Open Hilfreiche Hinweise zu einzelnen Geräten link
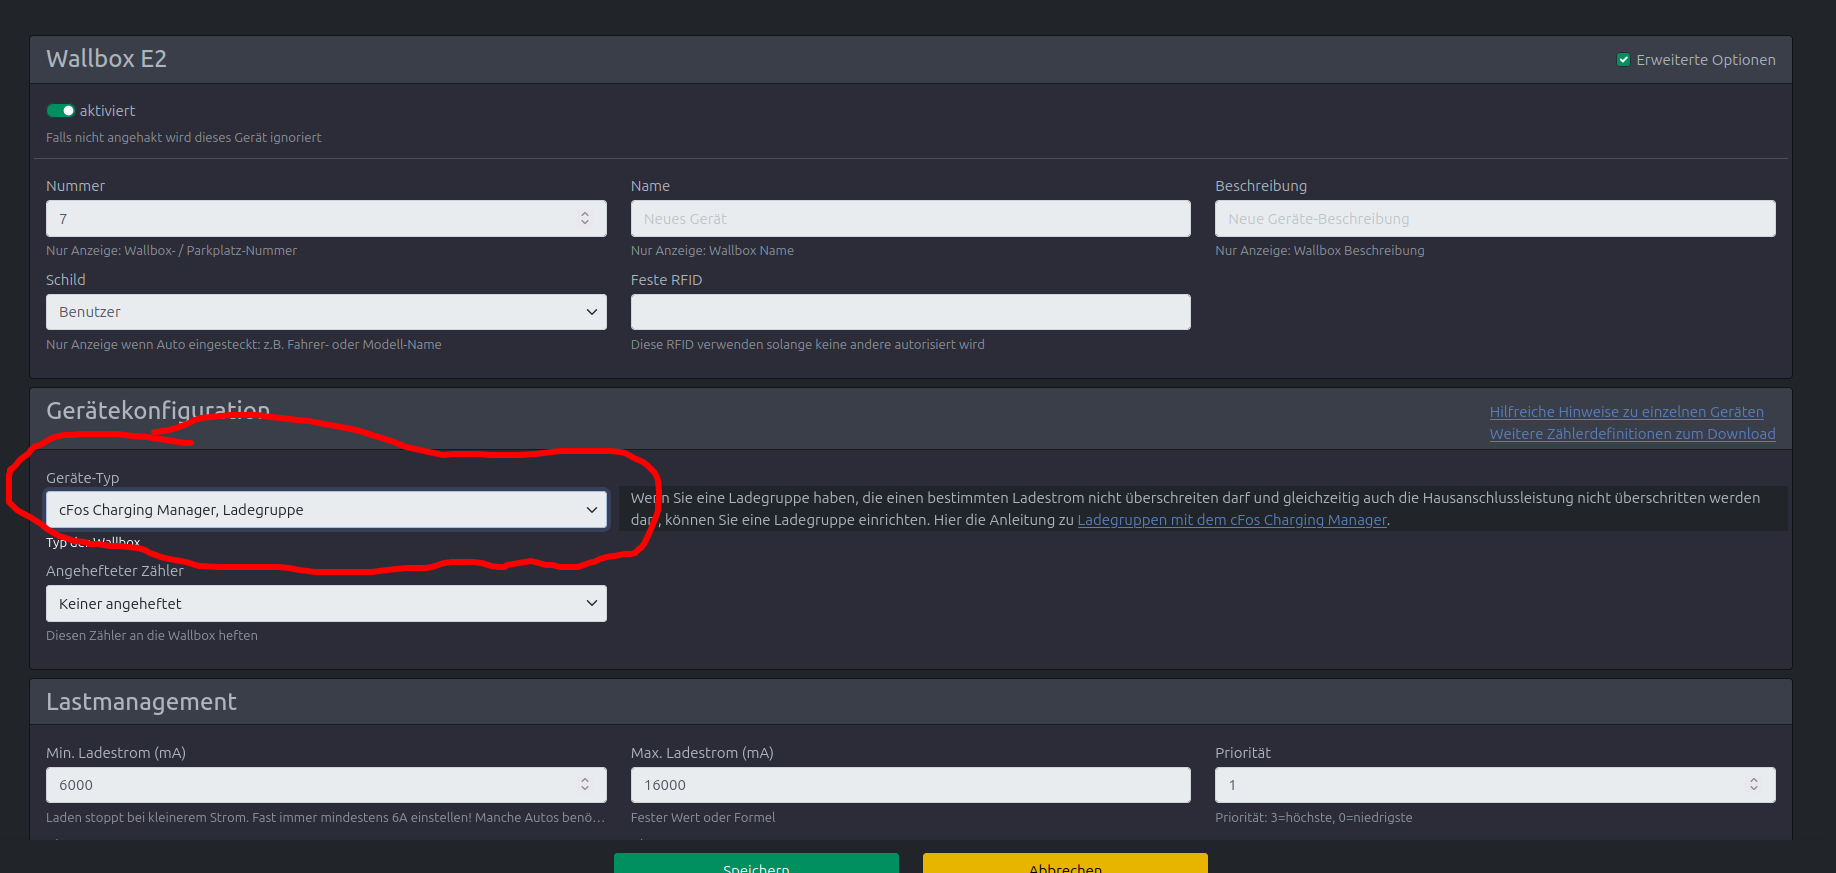This screenshot has width=1836, height=873. click(x=1626, y=412)
